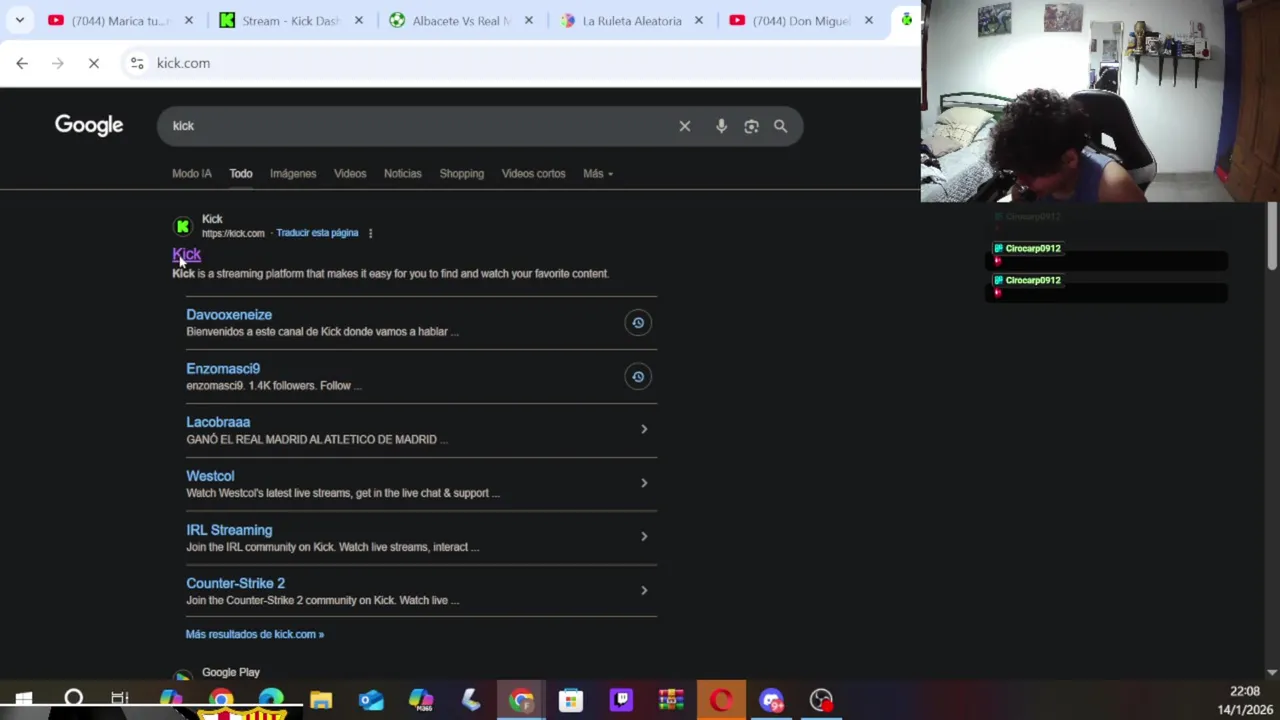Open the 'Enzomasci9' sitelink
The height and width of the screenshot is (720, 1280).
click(223, 368)
